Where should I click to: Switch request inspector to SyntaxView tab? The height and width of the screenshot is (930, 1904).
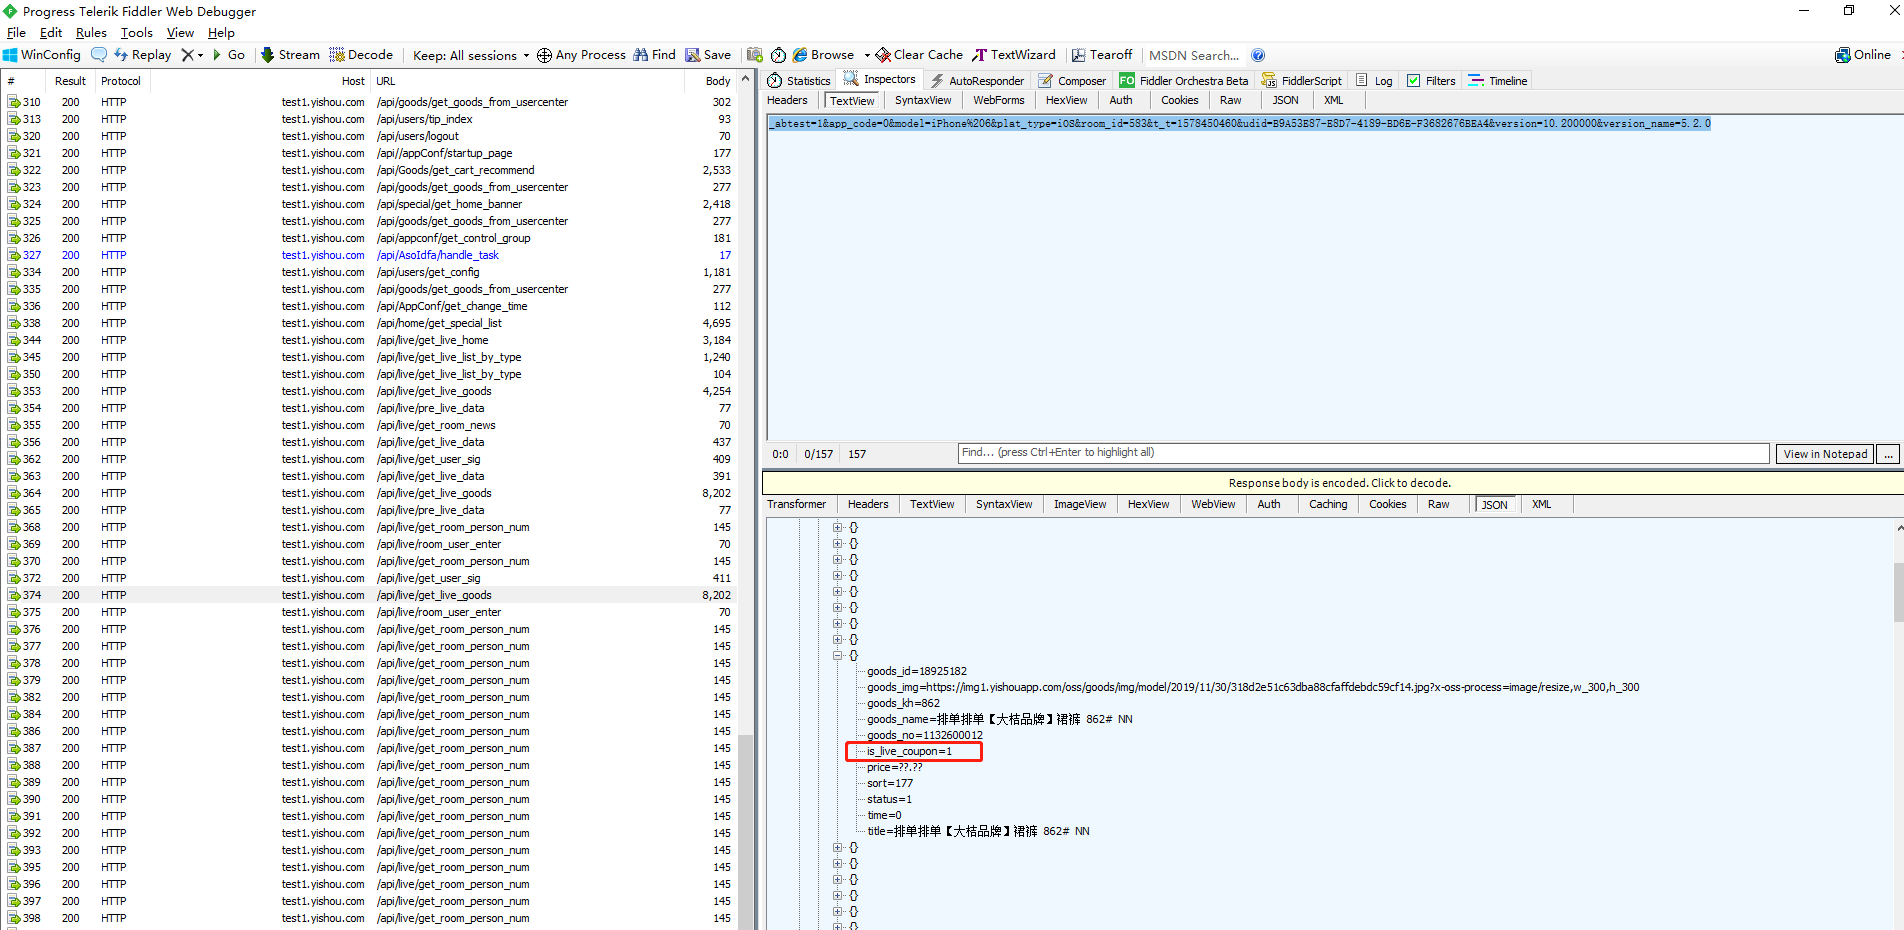pyautogui.click(x=923, y=100)
